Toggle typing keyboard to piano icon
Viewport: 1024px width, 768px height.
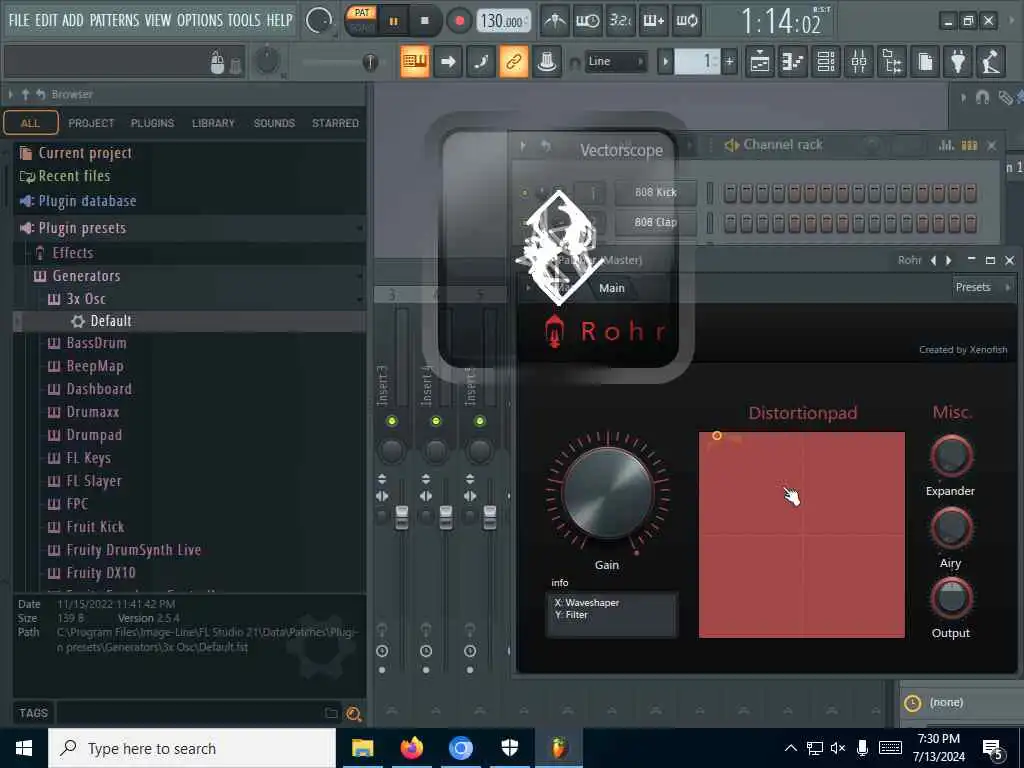point(415,62)
